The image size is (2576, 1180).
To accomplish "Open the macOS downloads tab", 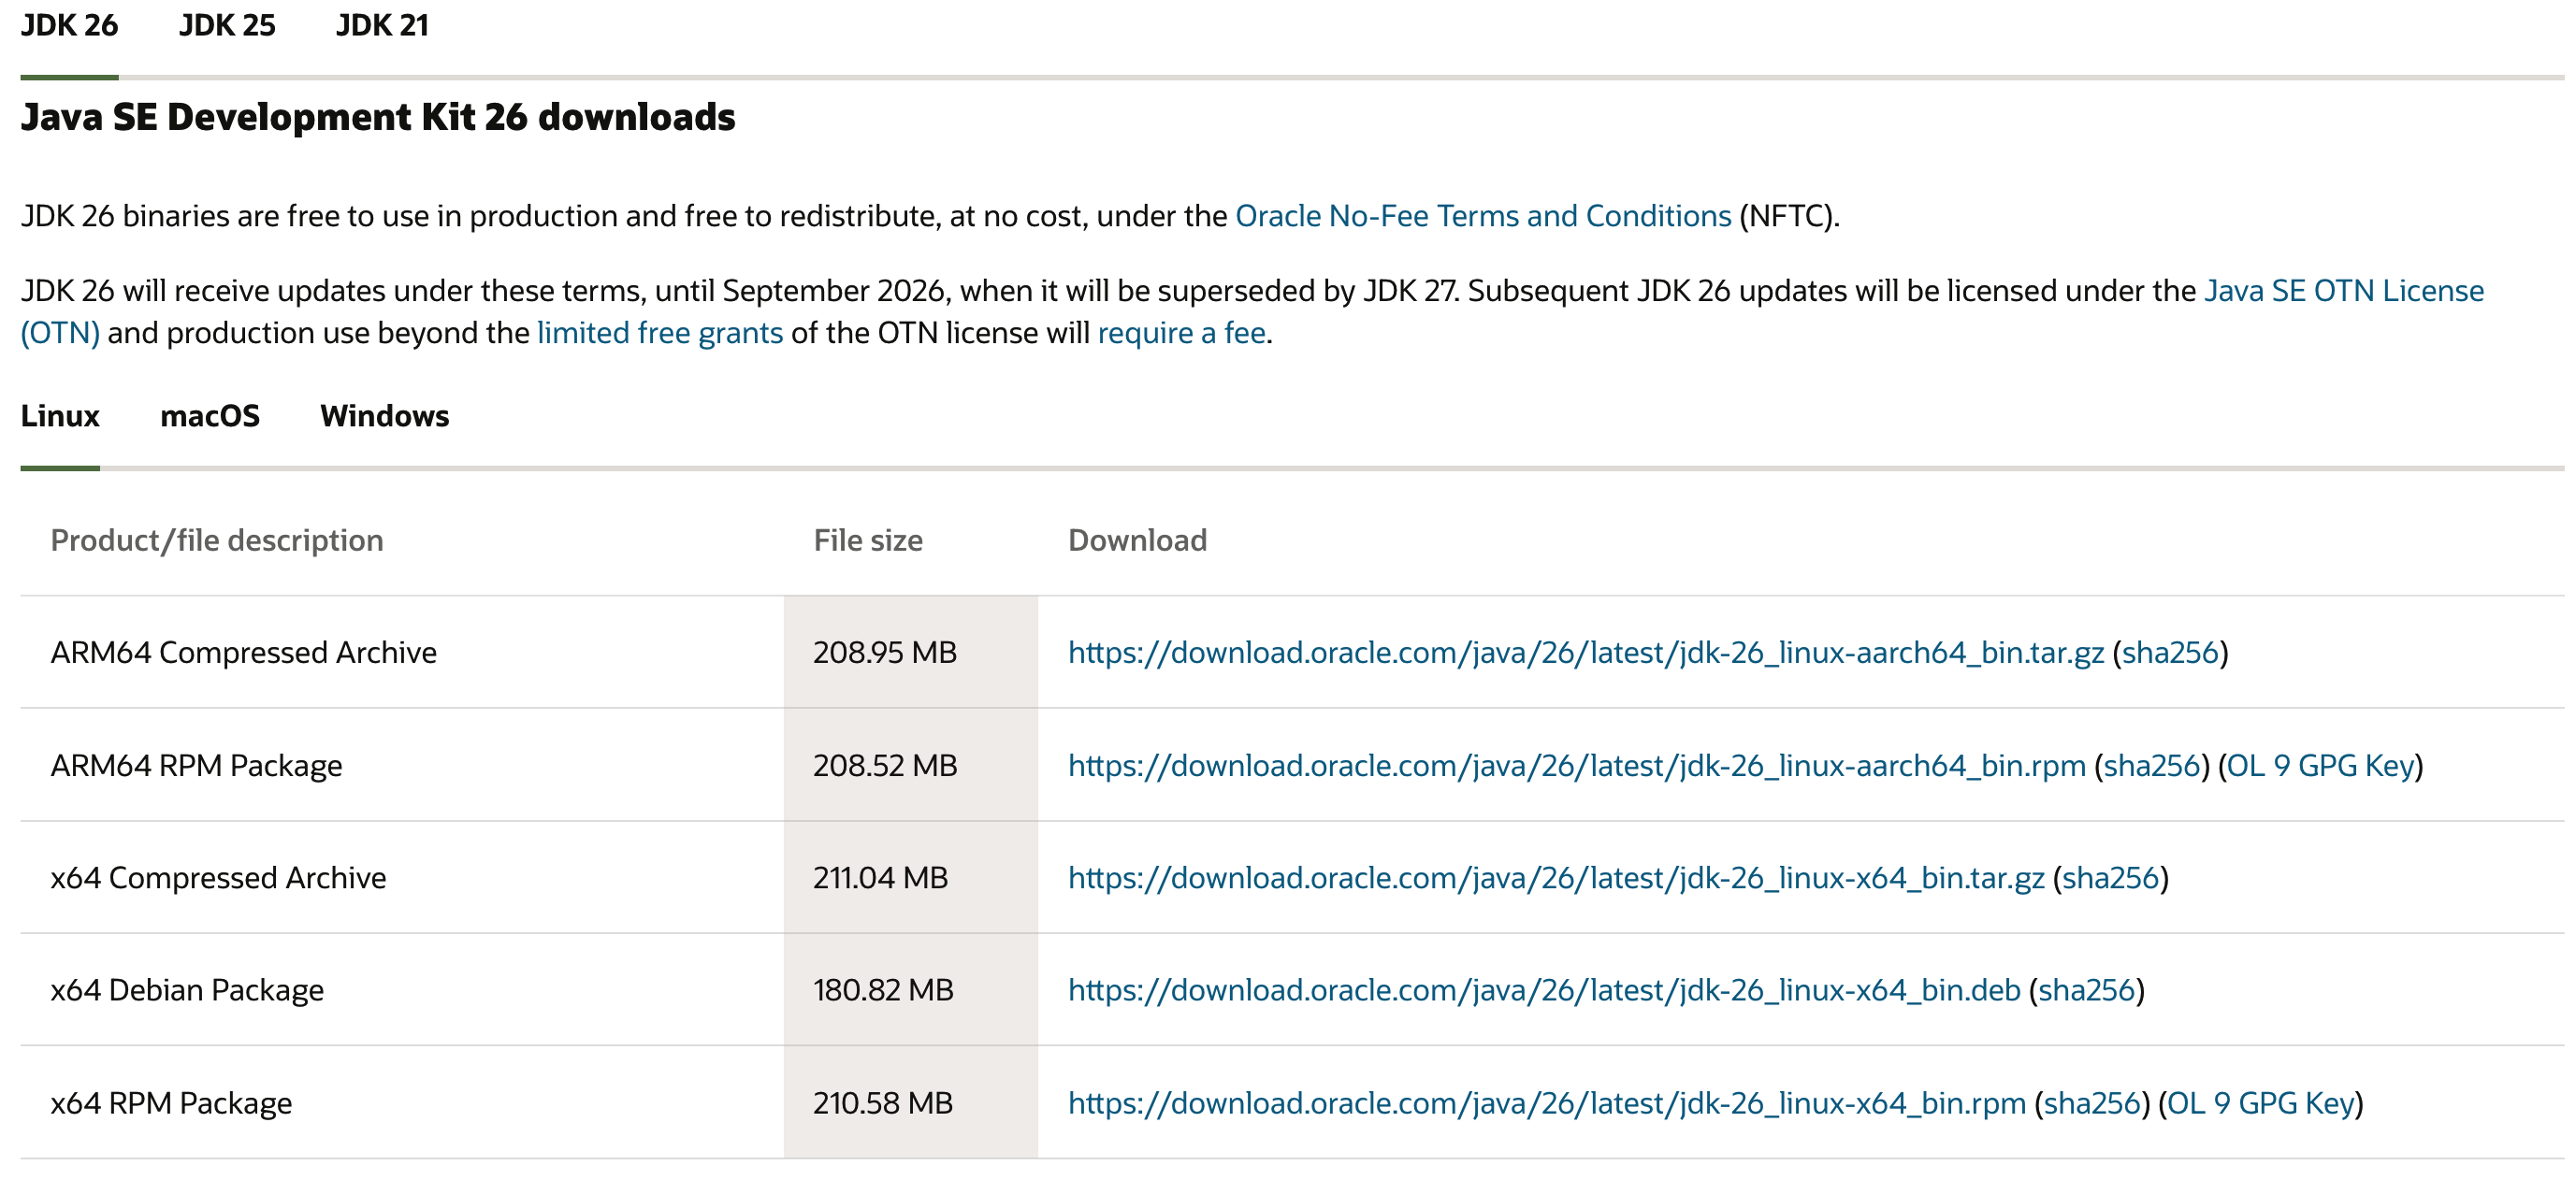I will (210, 416).
